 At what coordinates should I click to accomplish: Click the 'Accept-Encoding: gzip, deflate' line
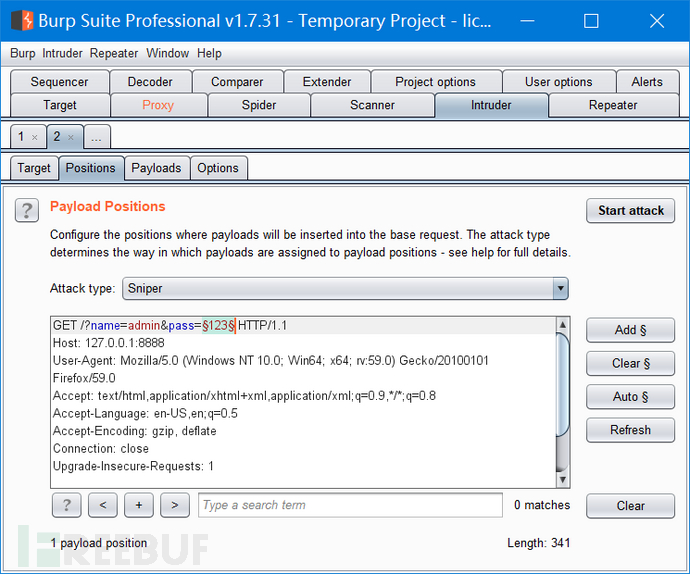[135, 431]
